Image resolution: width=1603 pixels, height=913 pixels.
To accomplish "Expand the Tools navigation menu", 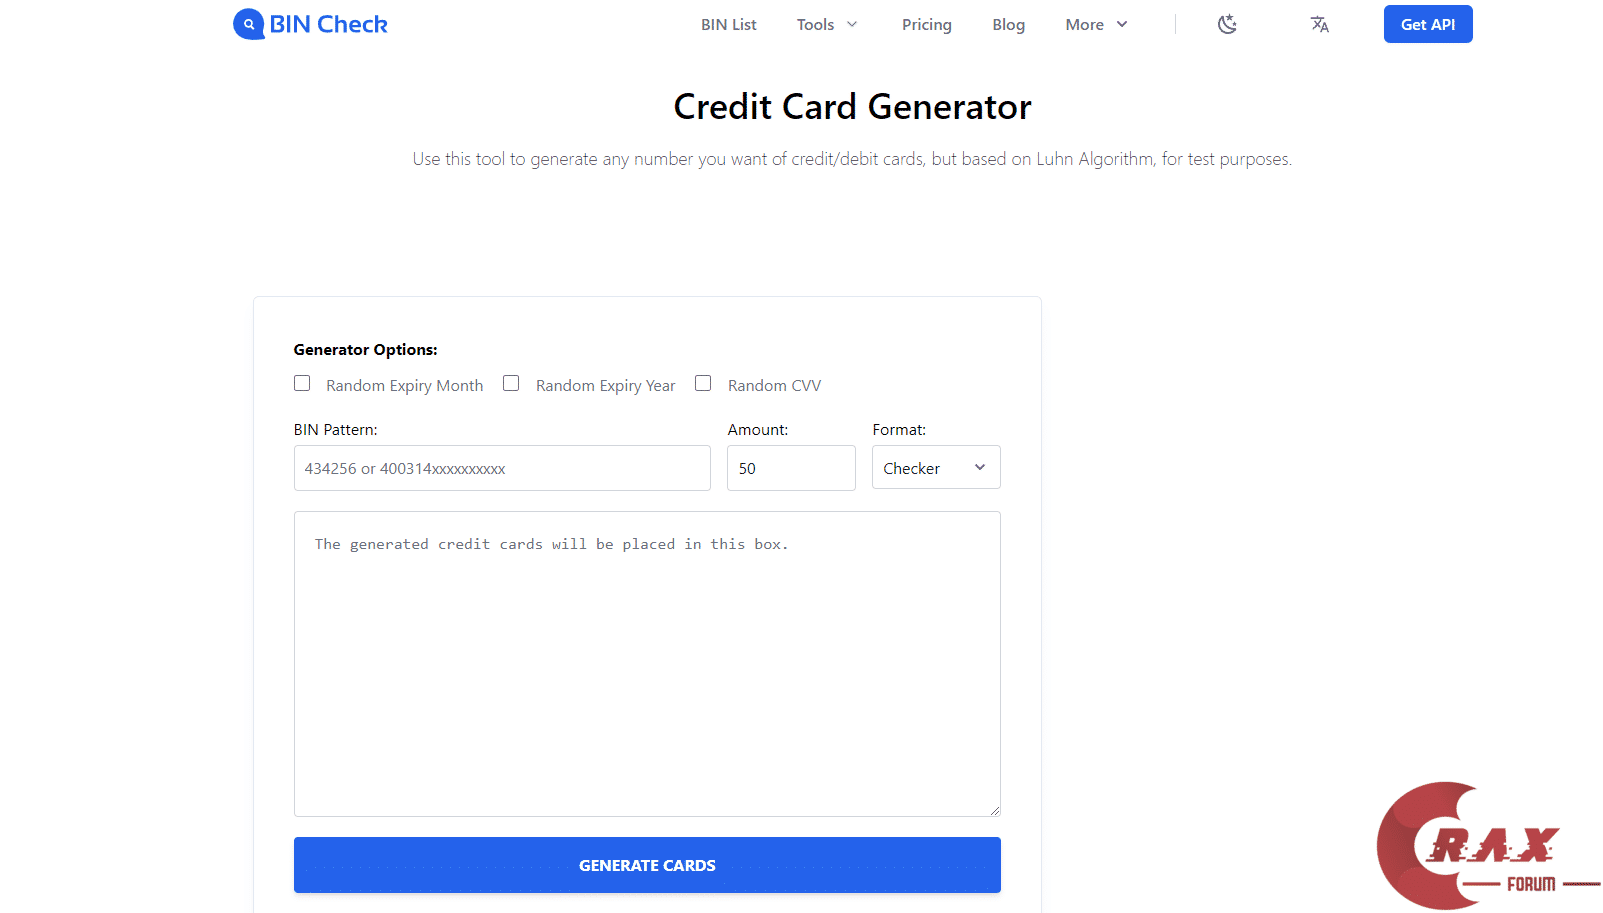I will pos(816,24).
